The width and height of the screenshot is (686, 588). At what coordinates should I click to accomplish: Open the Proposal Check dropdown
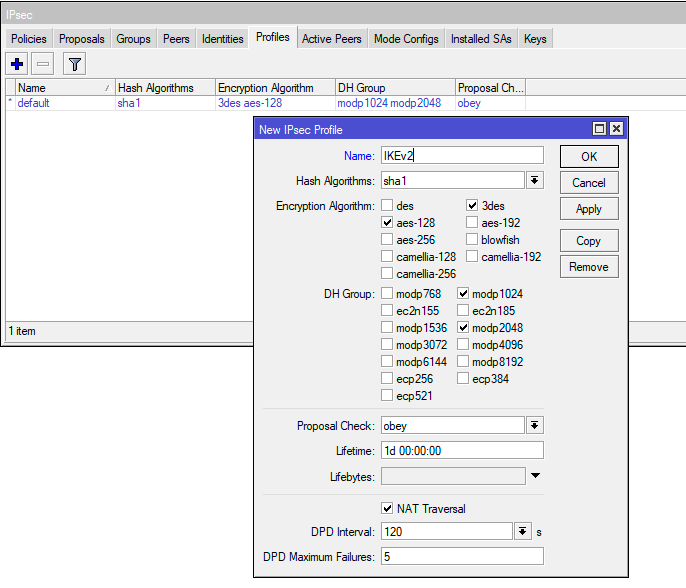(x=535, y=426)
